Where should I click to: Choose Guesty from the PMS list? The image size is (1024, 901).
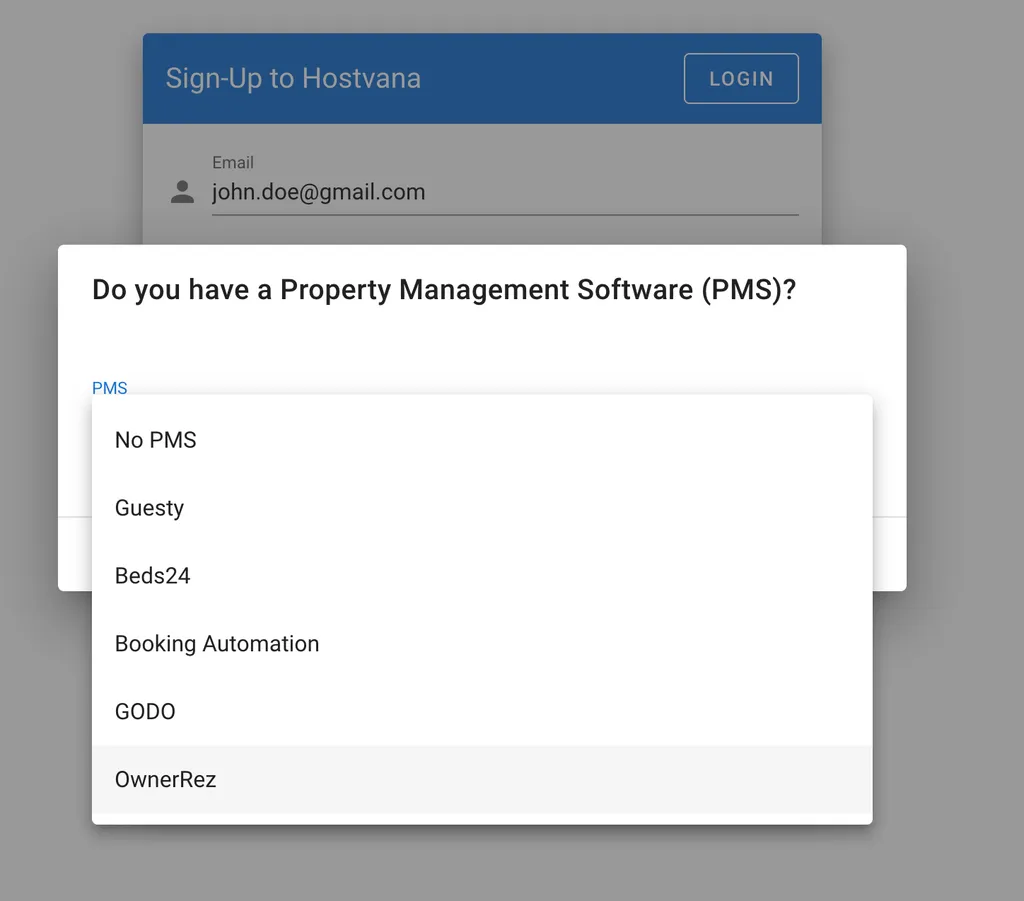tap(482, 508)
